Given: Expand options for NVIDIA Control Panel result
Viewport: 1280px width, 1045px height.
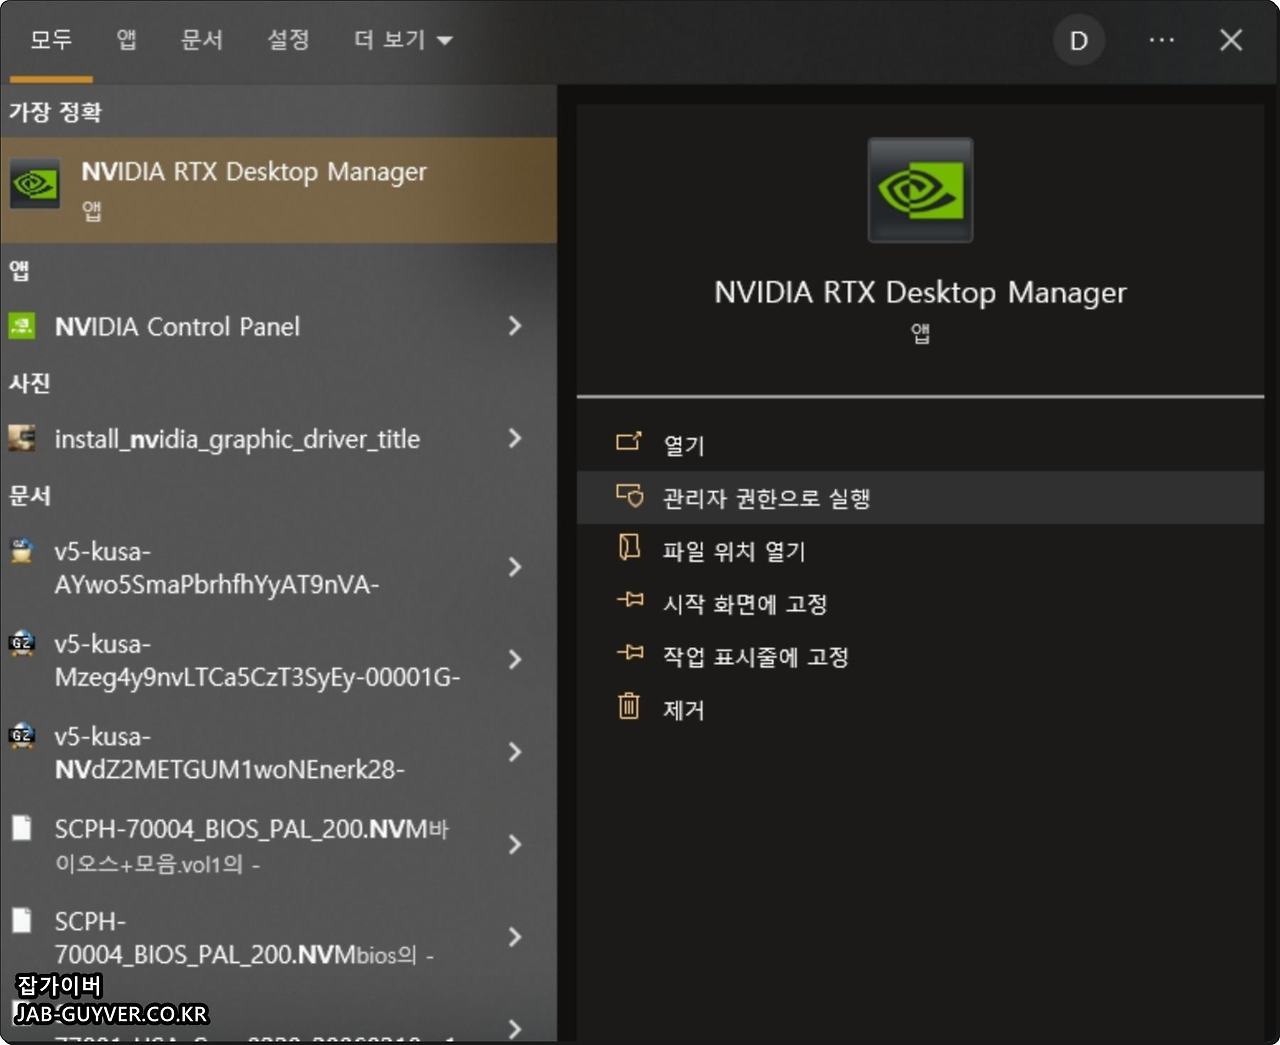Looking at the screenshot, I should coord(514,326).
